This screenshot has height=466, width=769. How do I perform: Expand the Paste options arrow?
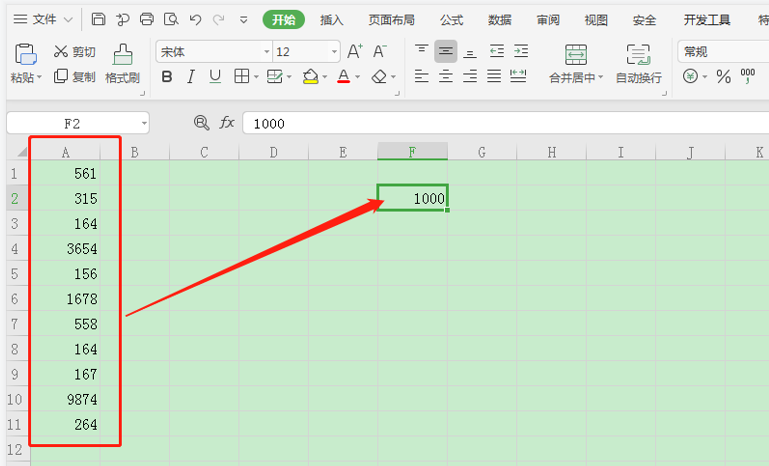[x=39, y=78]
